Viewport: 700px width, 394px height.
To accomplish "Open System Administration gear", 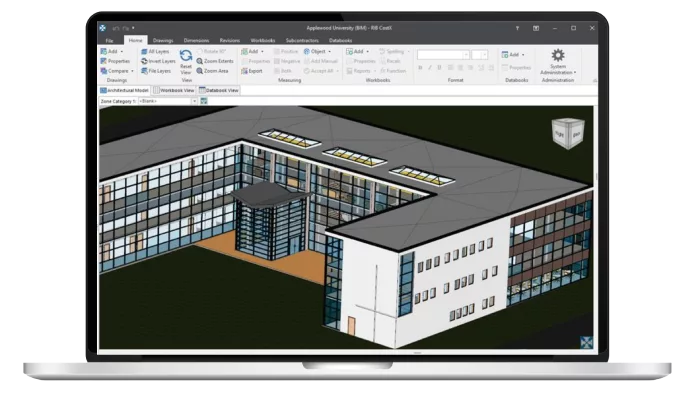I will coord(558,55).
